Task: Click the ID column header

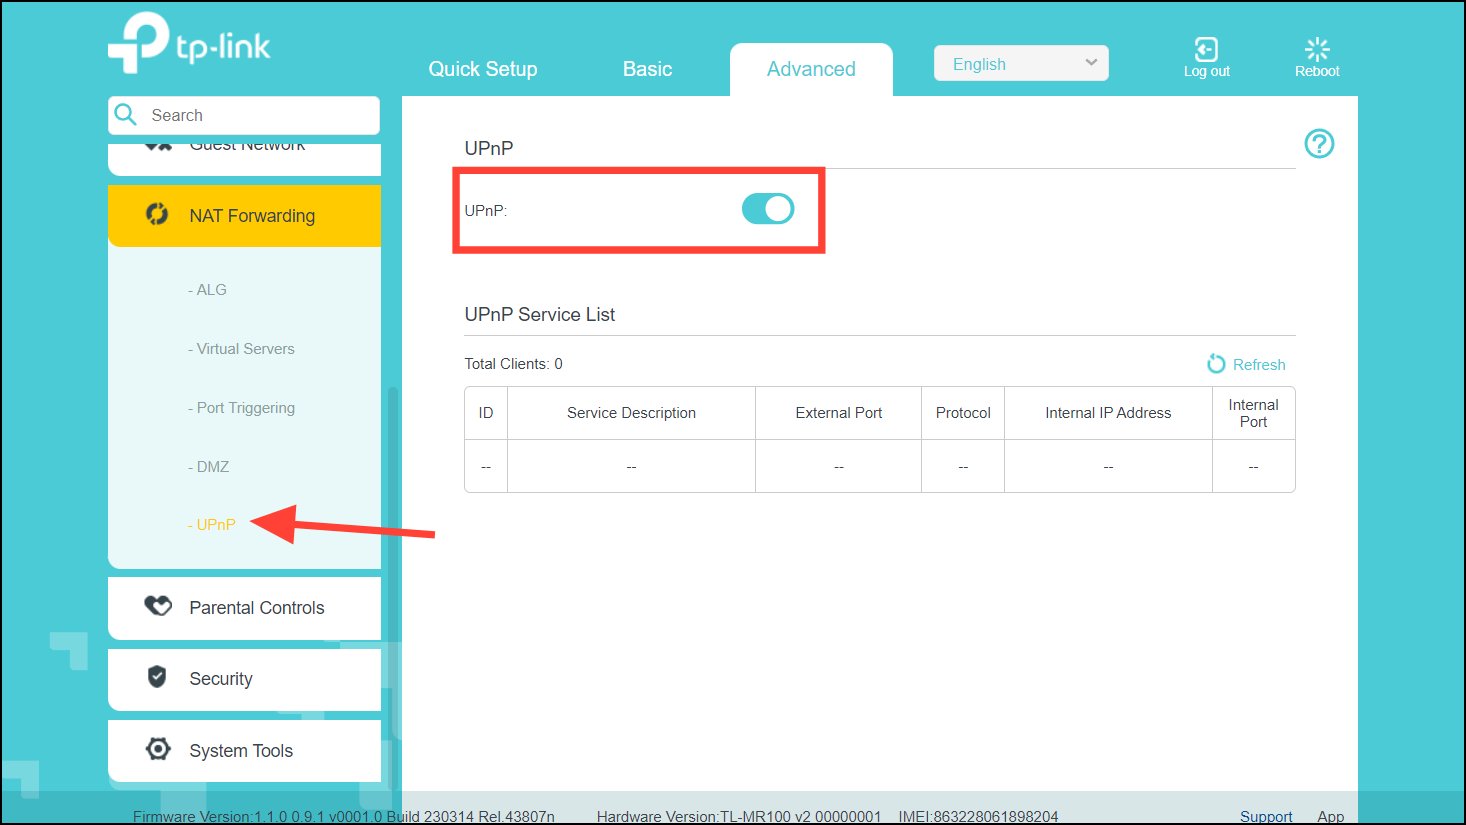Action: click(x=486, y=413)
